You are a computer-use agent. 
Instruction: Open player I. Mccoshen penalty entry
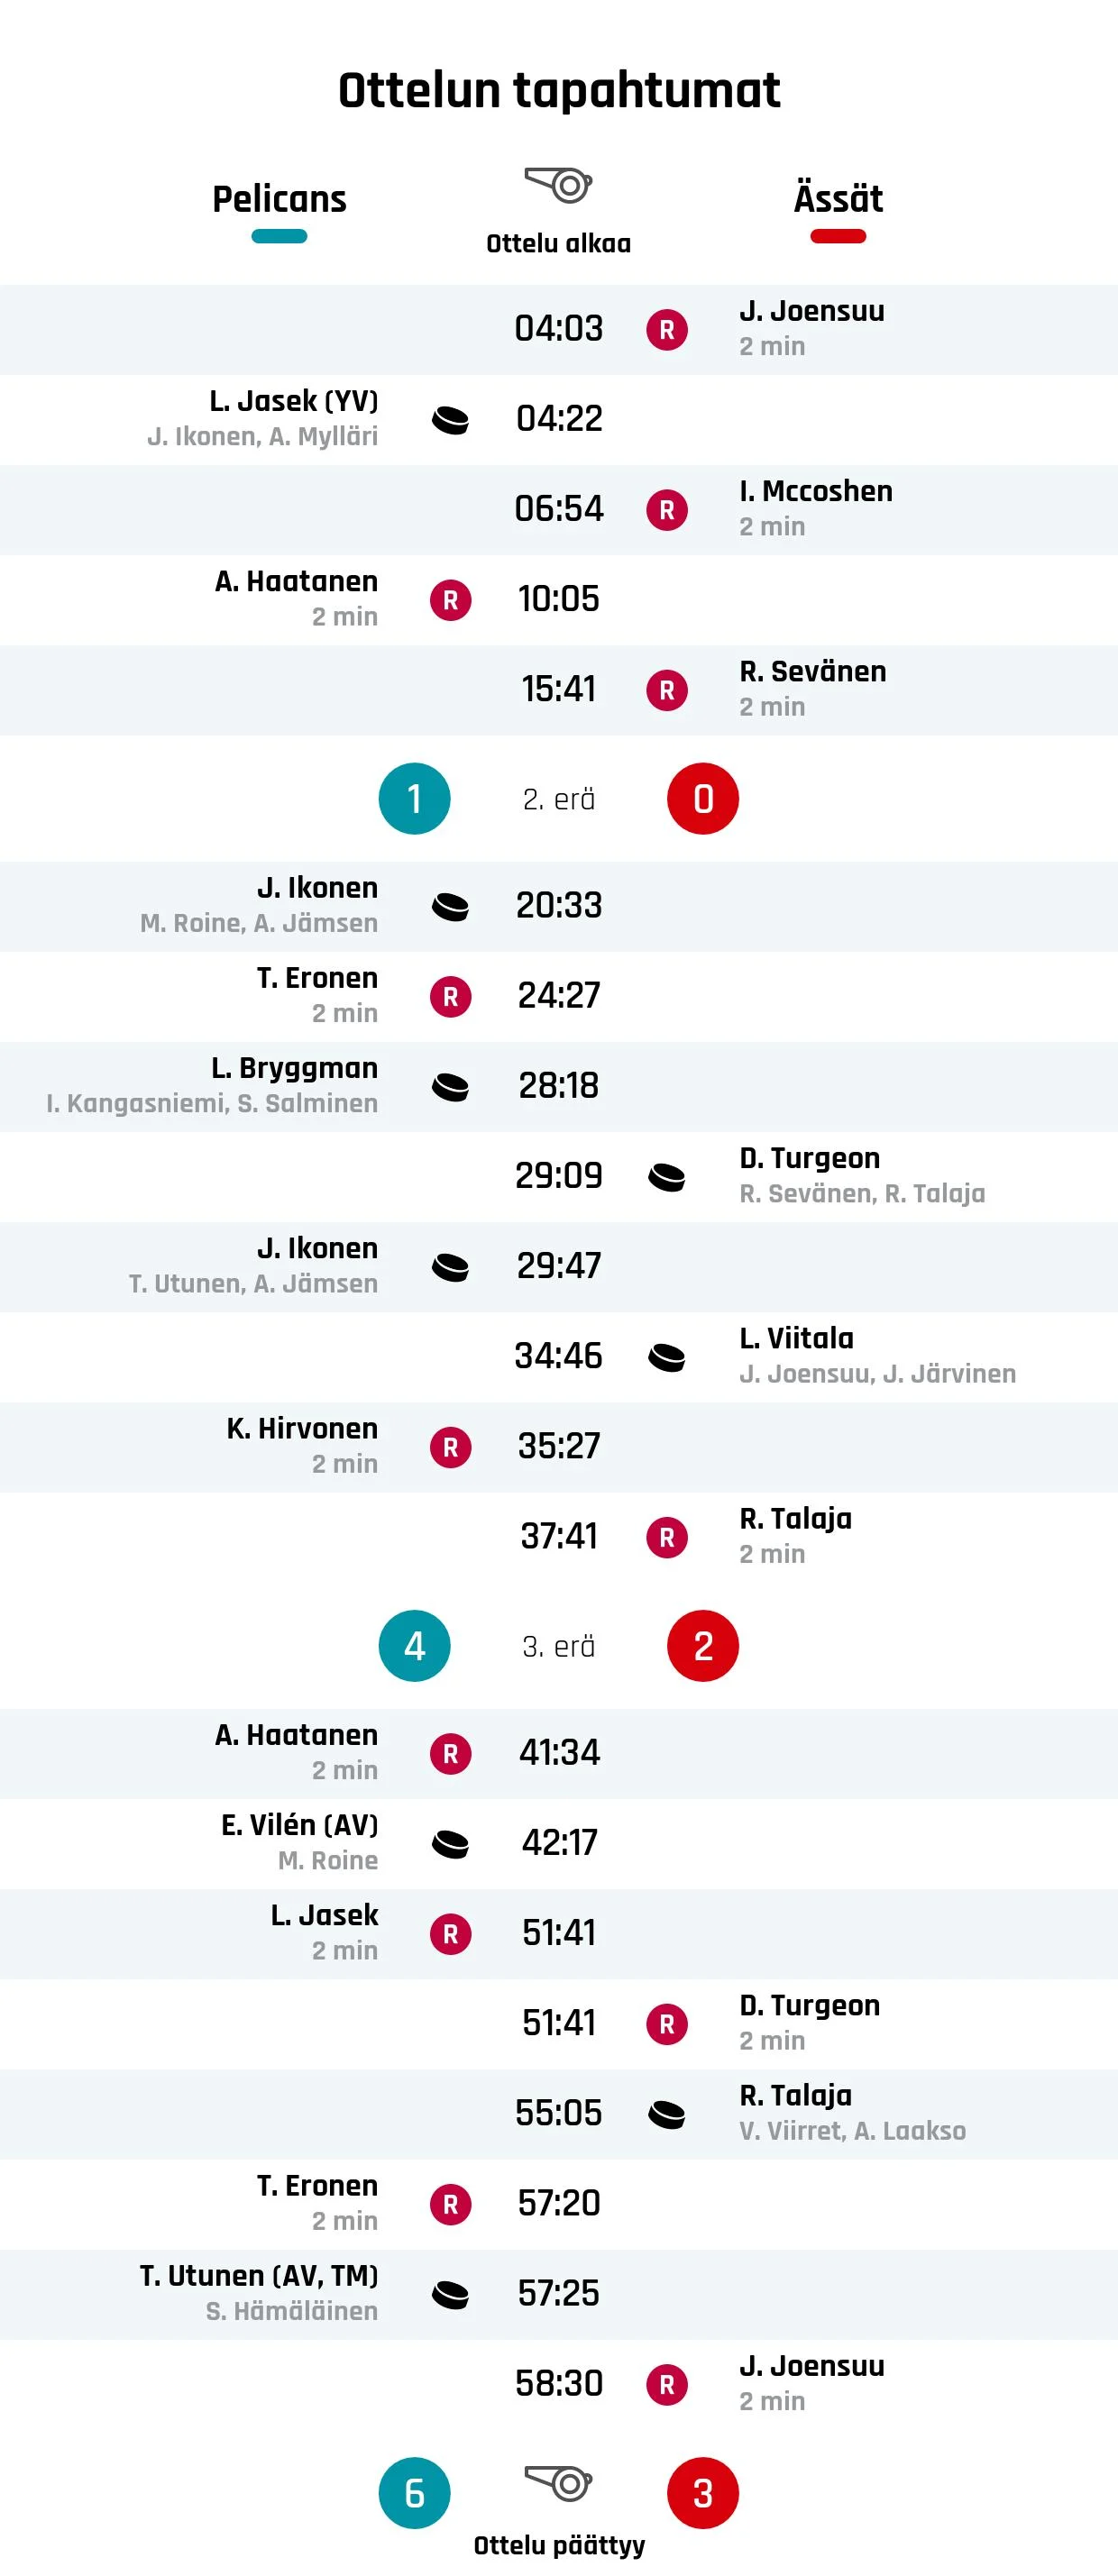pos(816,491)
